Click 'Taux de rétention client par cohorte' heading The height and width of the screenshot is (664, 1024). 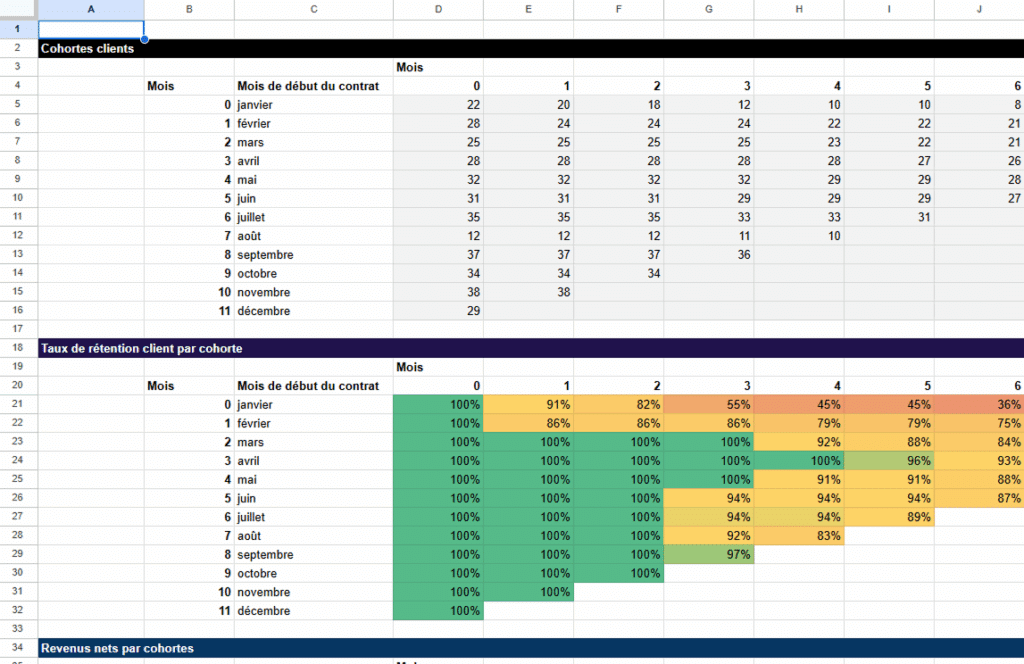[140, 348]
